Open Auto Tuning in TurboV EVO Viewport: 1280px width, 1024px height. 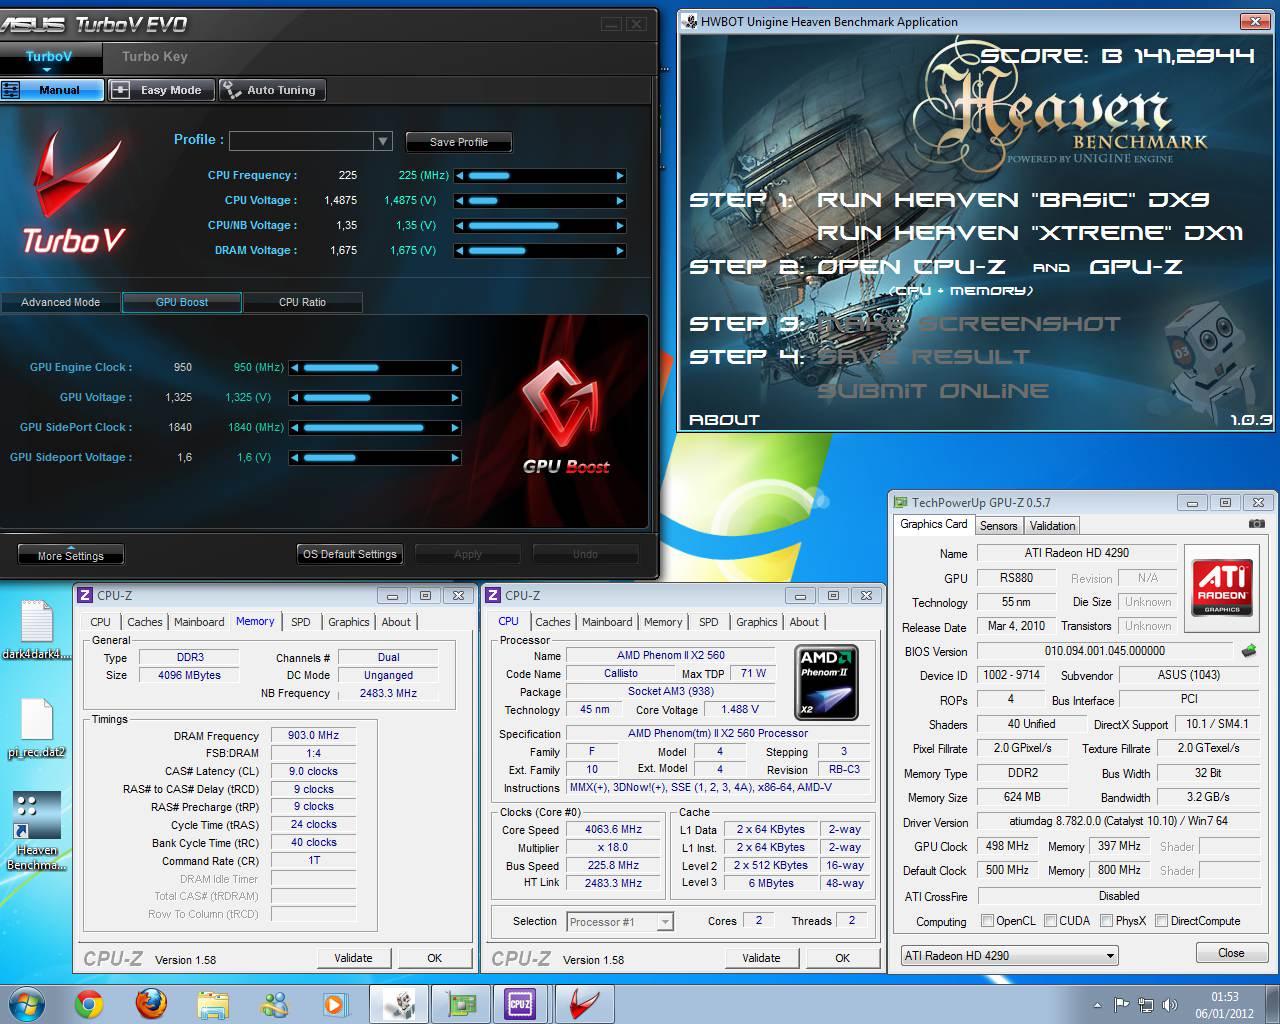point(272,90)
